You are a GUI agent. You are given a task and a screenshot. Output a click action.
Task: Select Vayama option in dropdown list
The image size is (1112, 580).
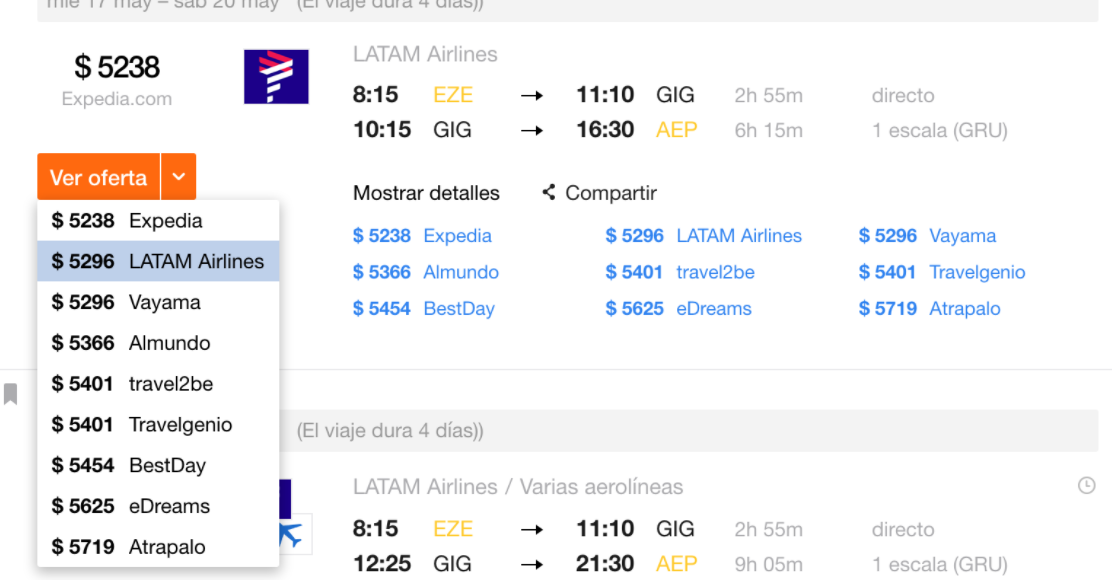coord(158,302)
